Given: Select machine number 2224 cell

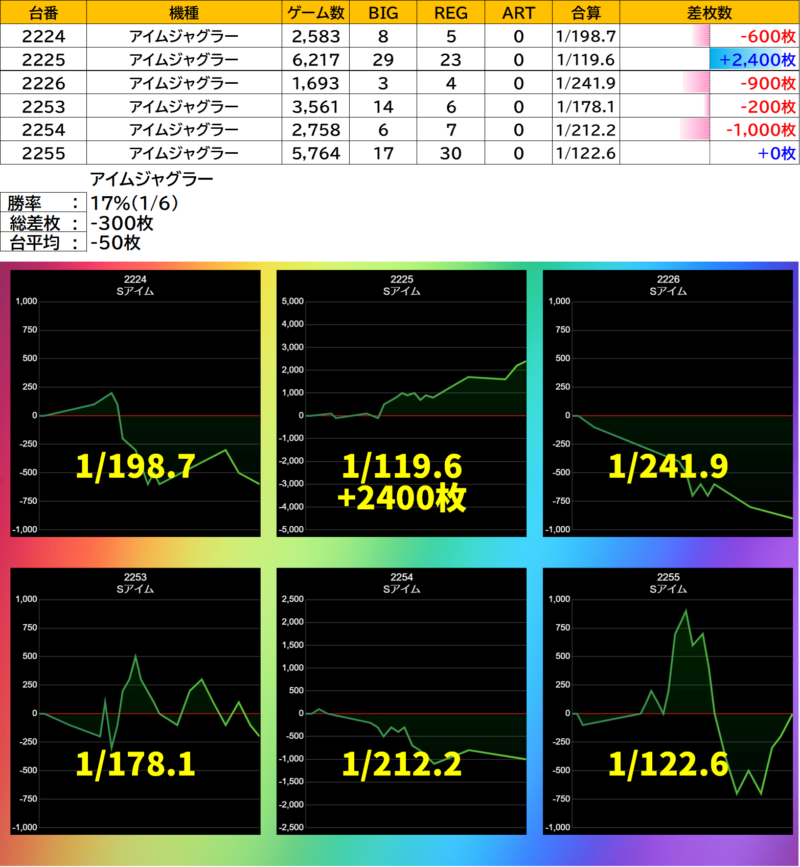Looking at the screenshot, I should pos(43,36).
